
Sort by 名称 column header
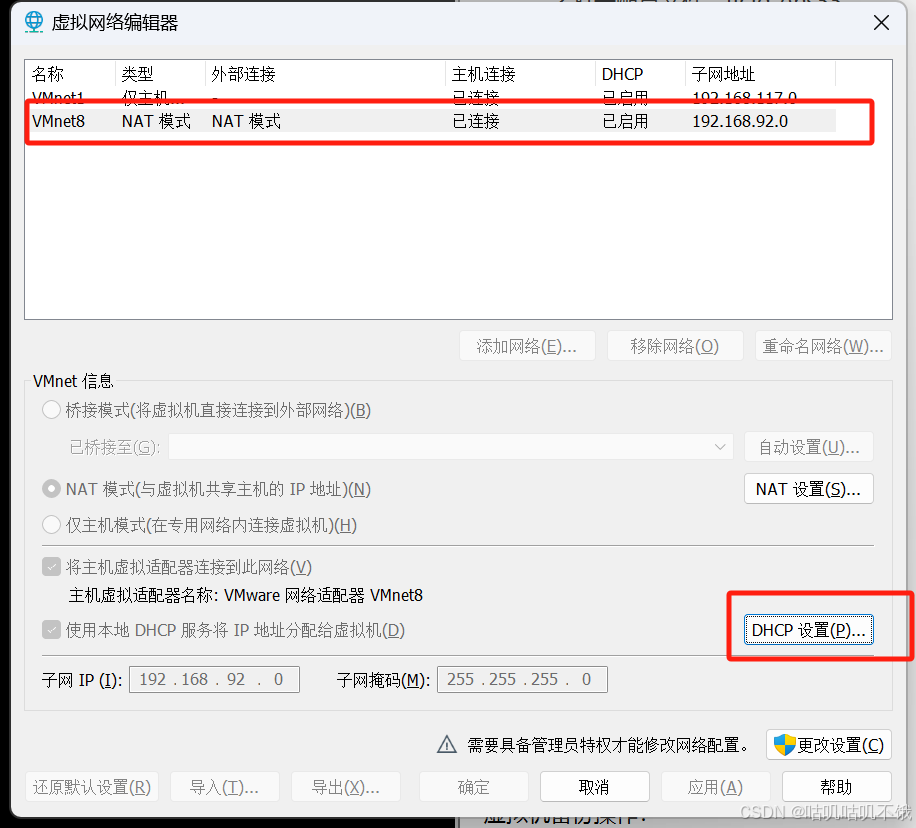(70, 74)
